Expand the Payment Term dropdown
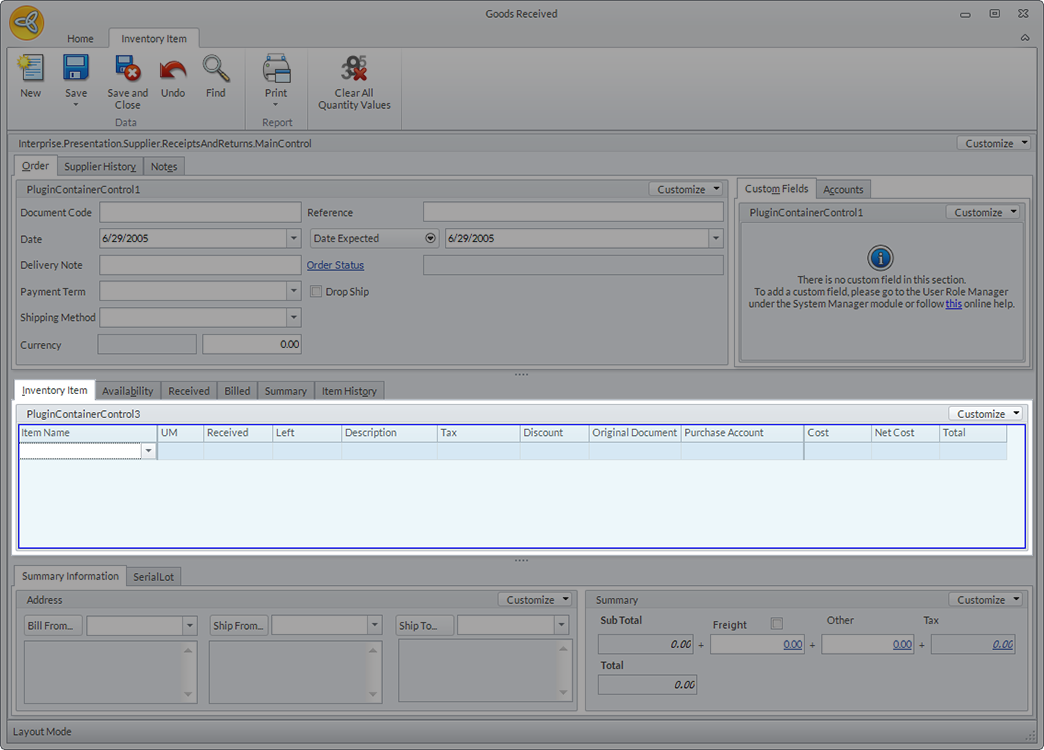The width and height of the screenshot is (1044, 750). click(293, 292)
